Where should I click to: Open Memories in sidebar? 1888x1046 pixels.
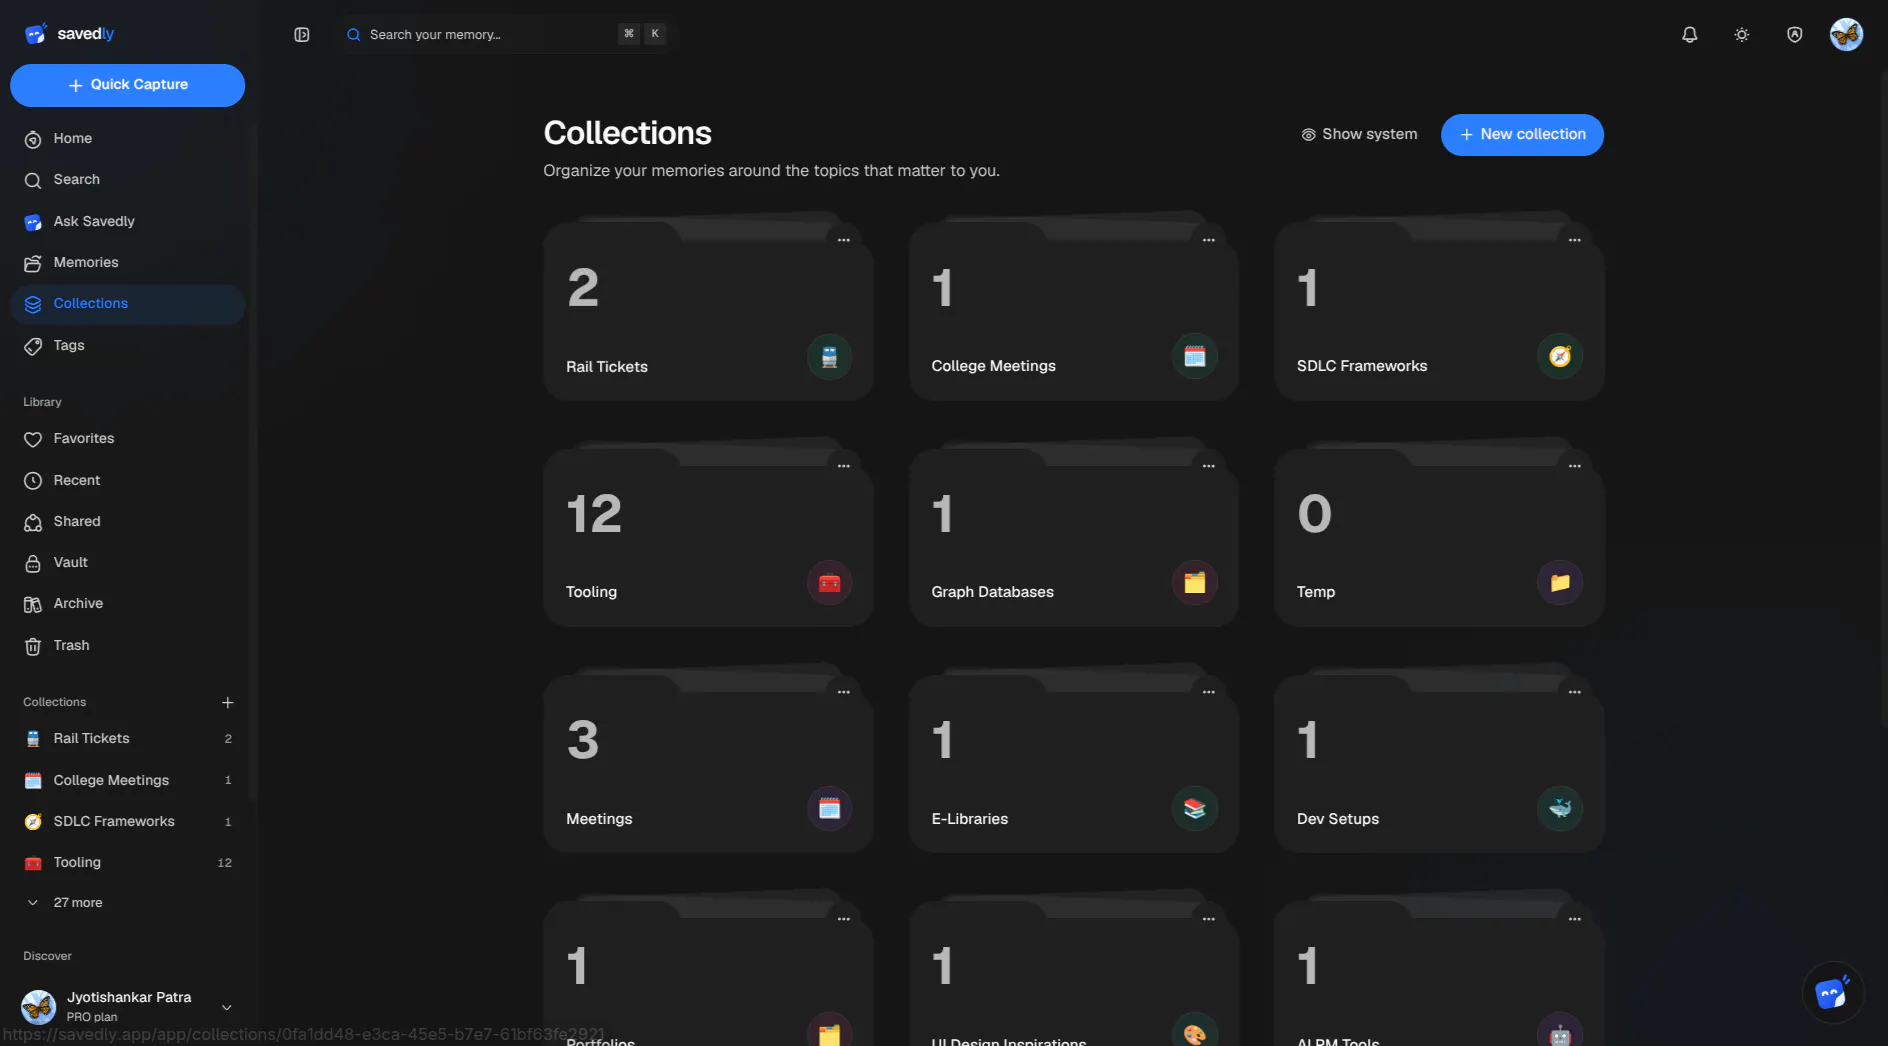(x=127, y=262)
